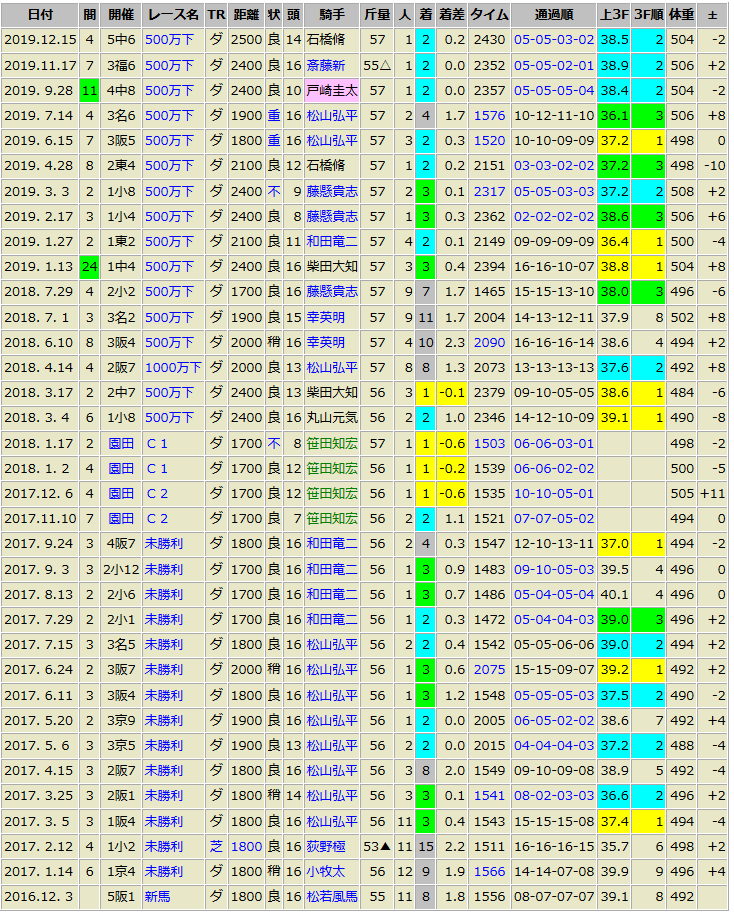The height and width of the screenshot is (914, 734).
Task: Click the タイム column header
Action: (489, 15)
